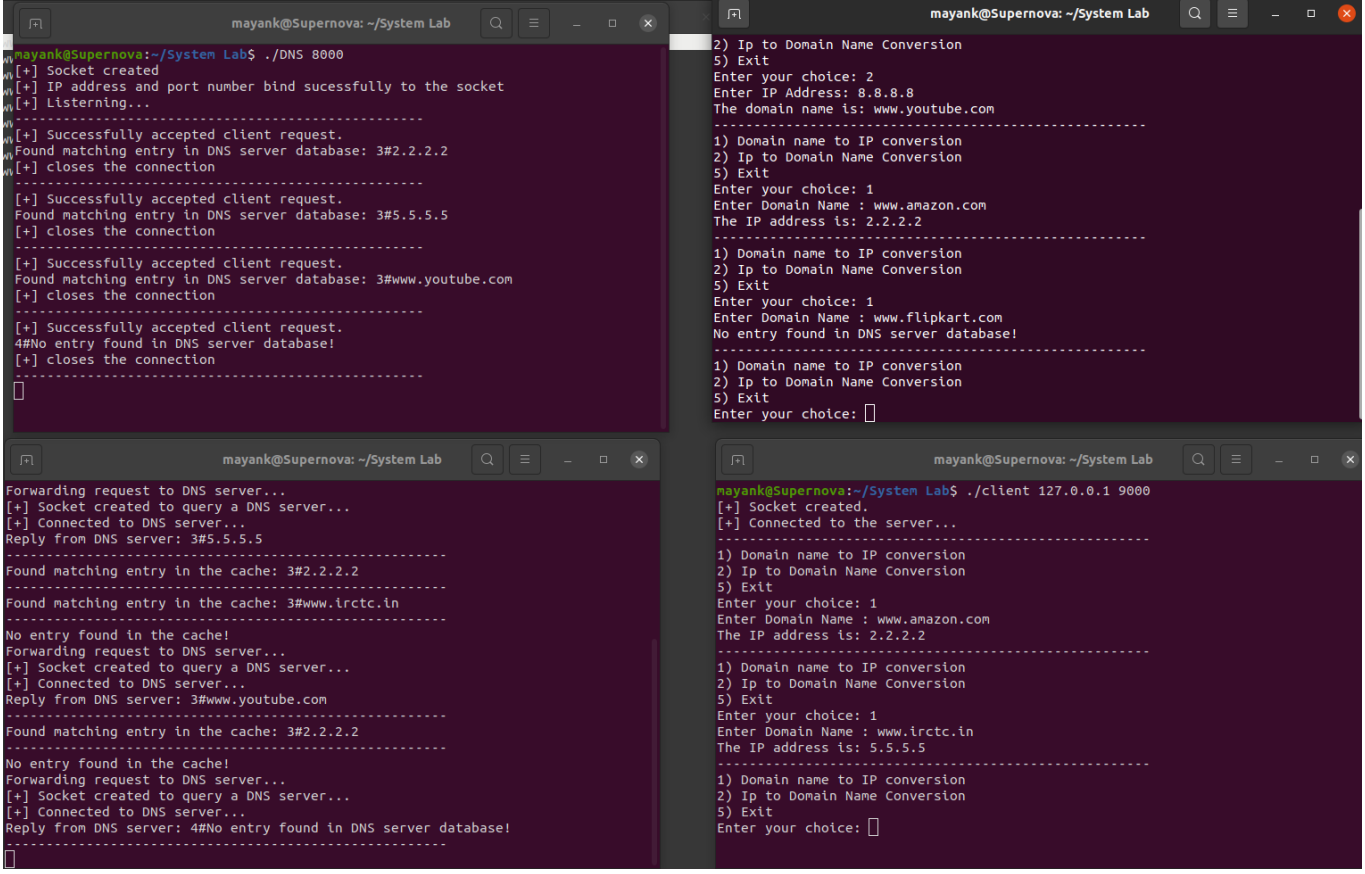
Task: Expand the menu in the top-right terminal
Action: (1233, 14)
